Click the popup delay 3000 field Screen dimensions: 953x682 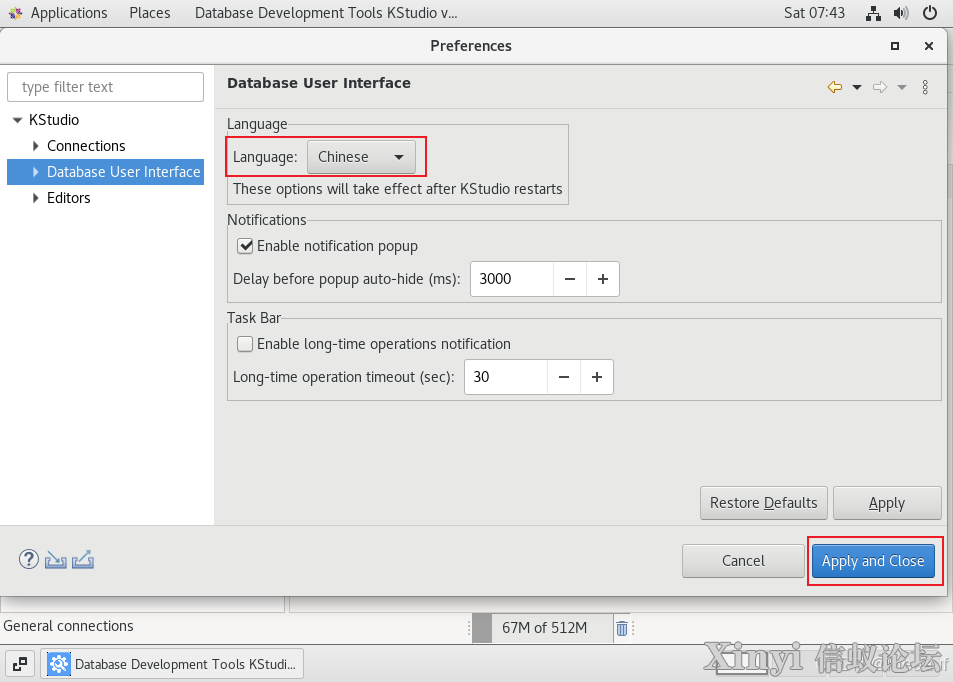click(512, 279)
